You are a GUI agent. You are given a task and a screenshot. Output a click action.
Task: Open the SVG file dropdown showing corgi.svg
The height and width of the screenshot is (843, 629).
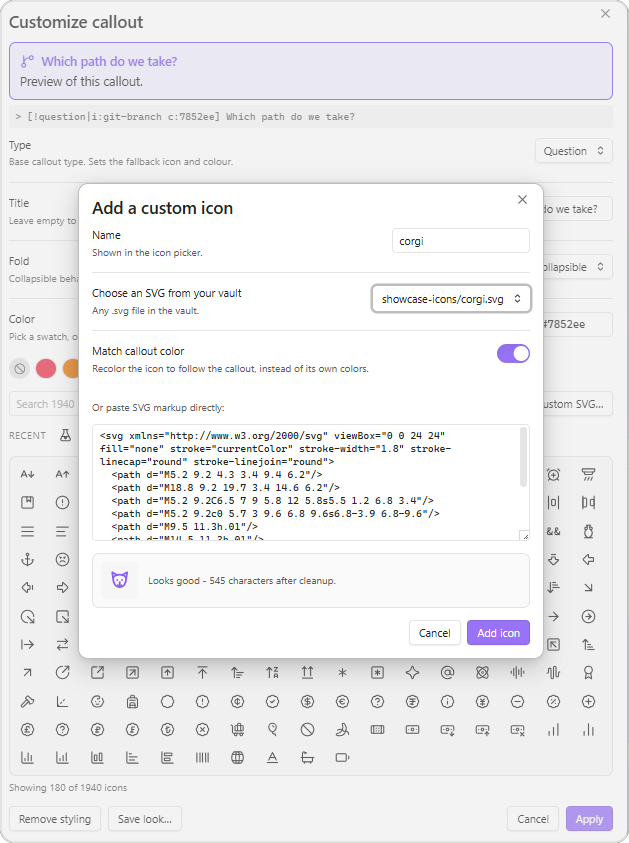click(451, 299)
